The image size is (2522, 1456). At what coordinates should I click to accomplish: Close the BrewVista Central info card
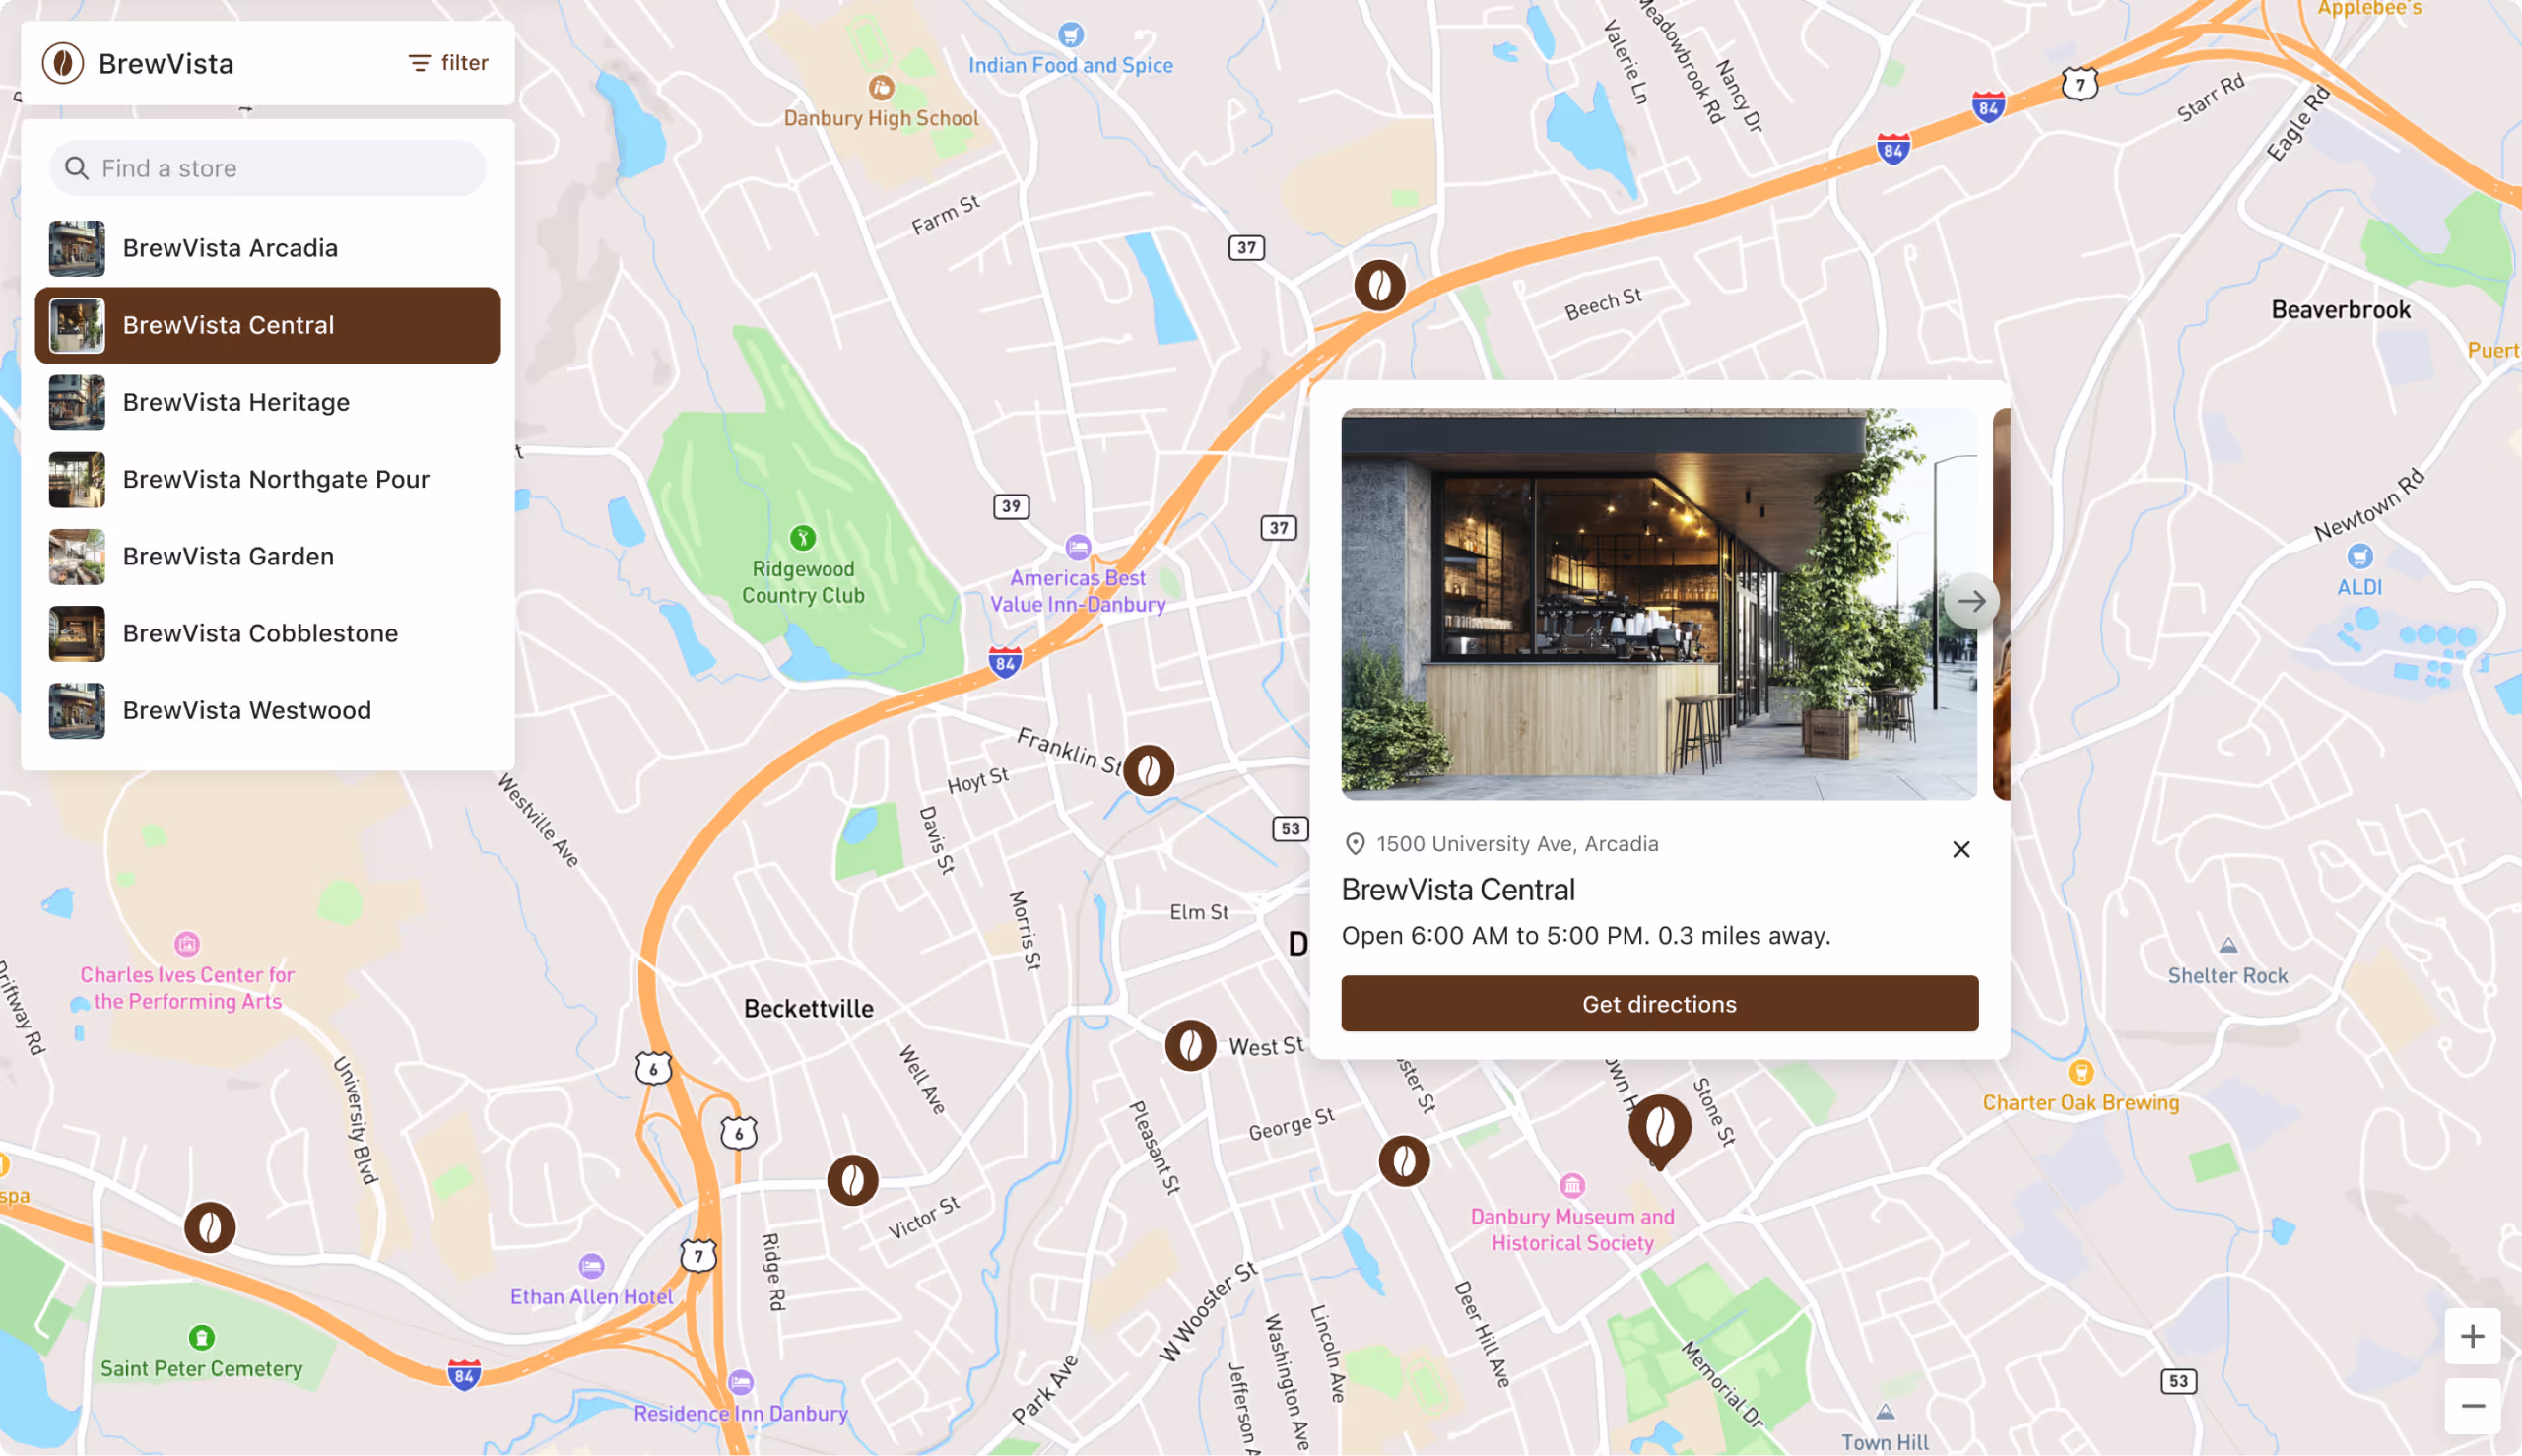[1961, 849]
